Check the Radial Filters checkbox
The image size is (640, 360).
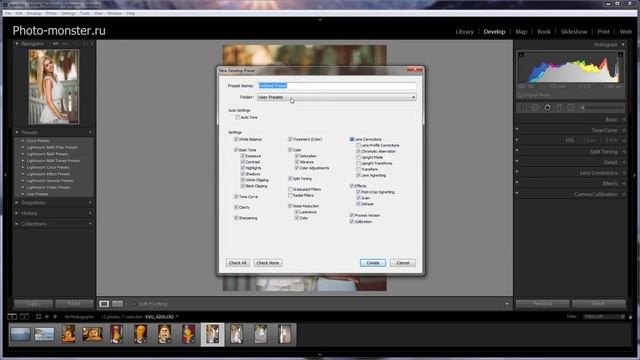pos(290,196)
